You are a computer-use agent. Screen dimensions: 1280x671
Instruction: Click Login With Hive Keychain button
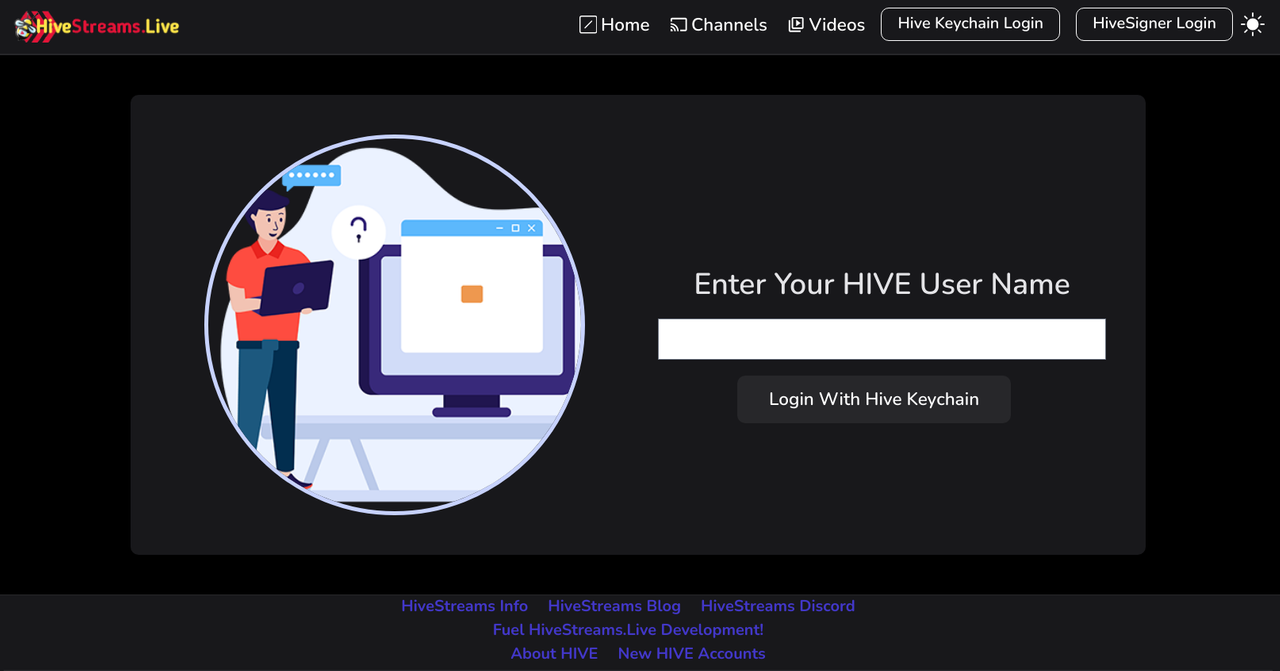pyautogui.click(x=874, y=399)
